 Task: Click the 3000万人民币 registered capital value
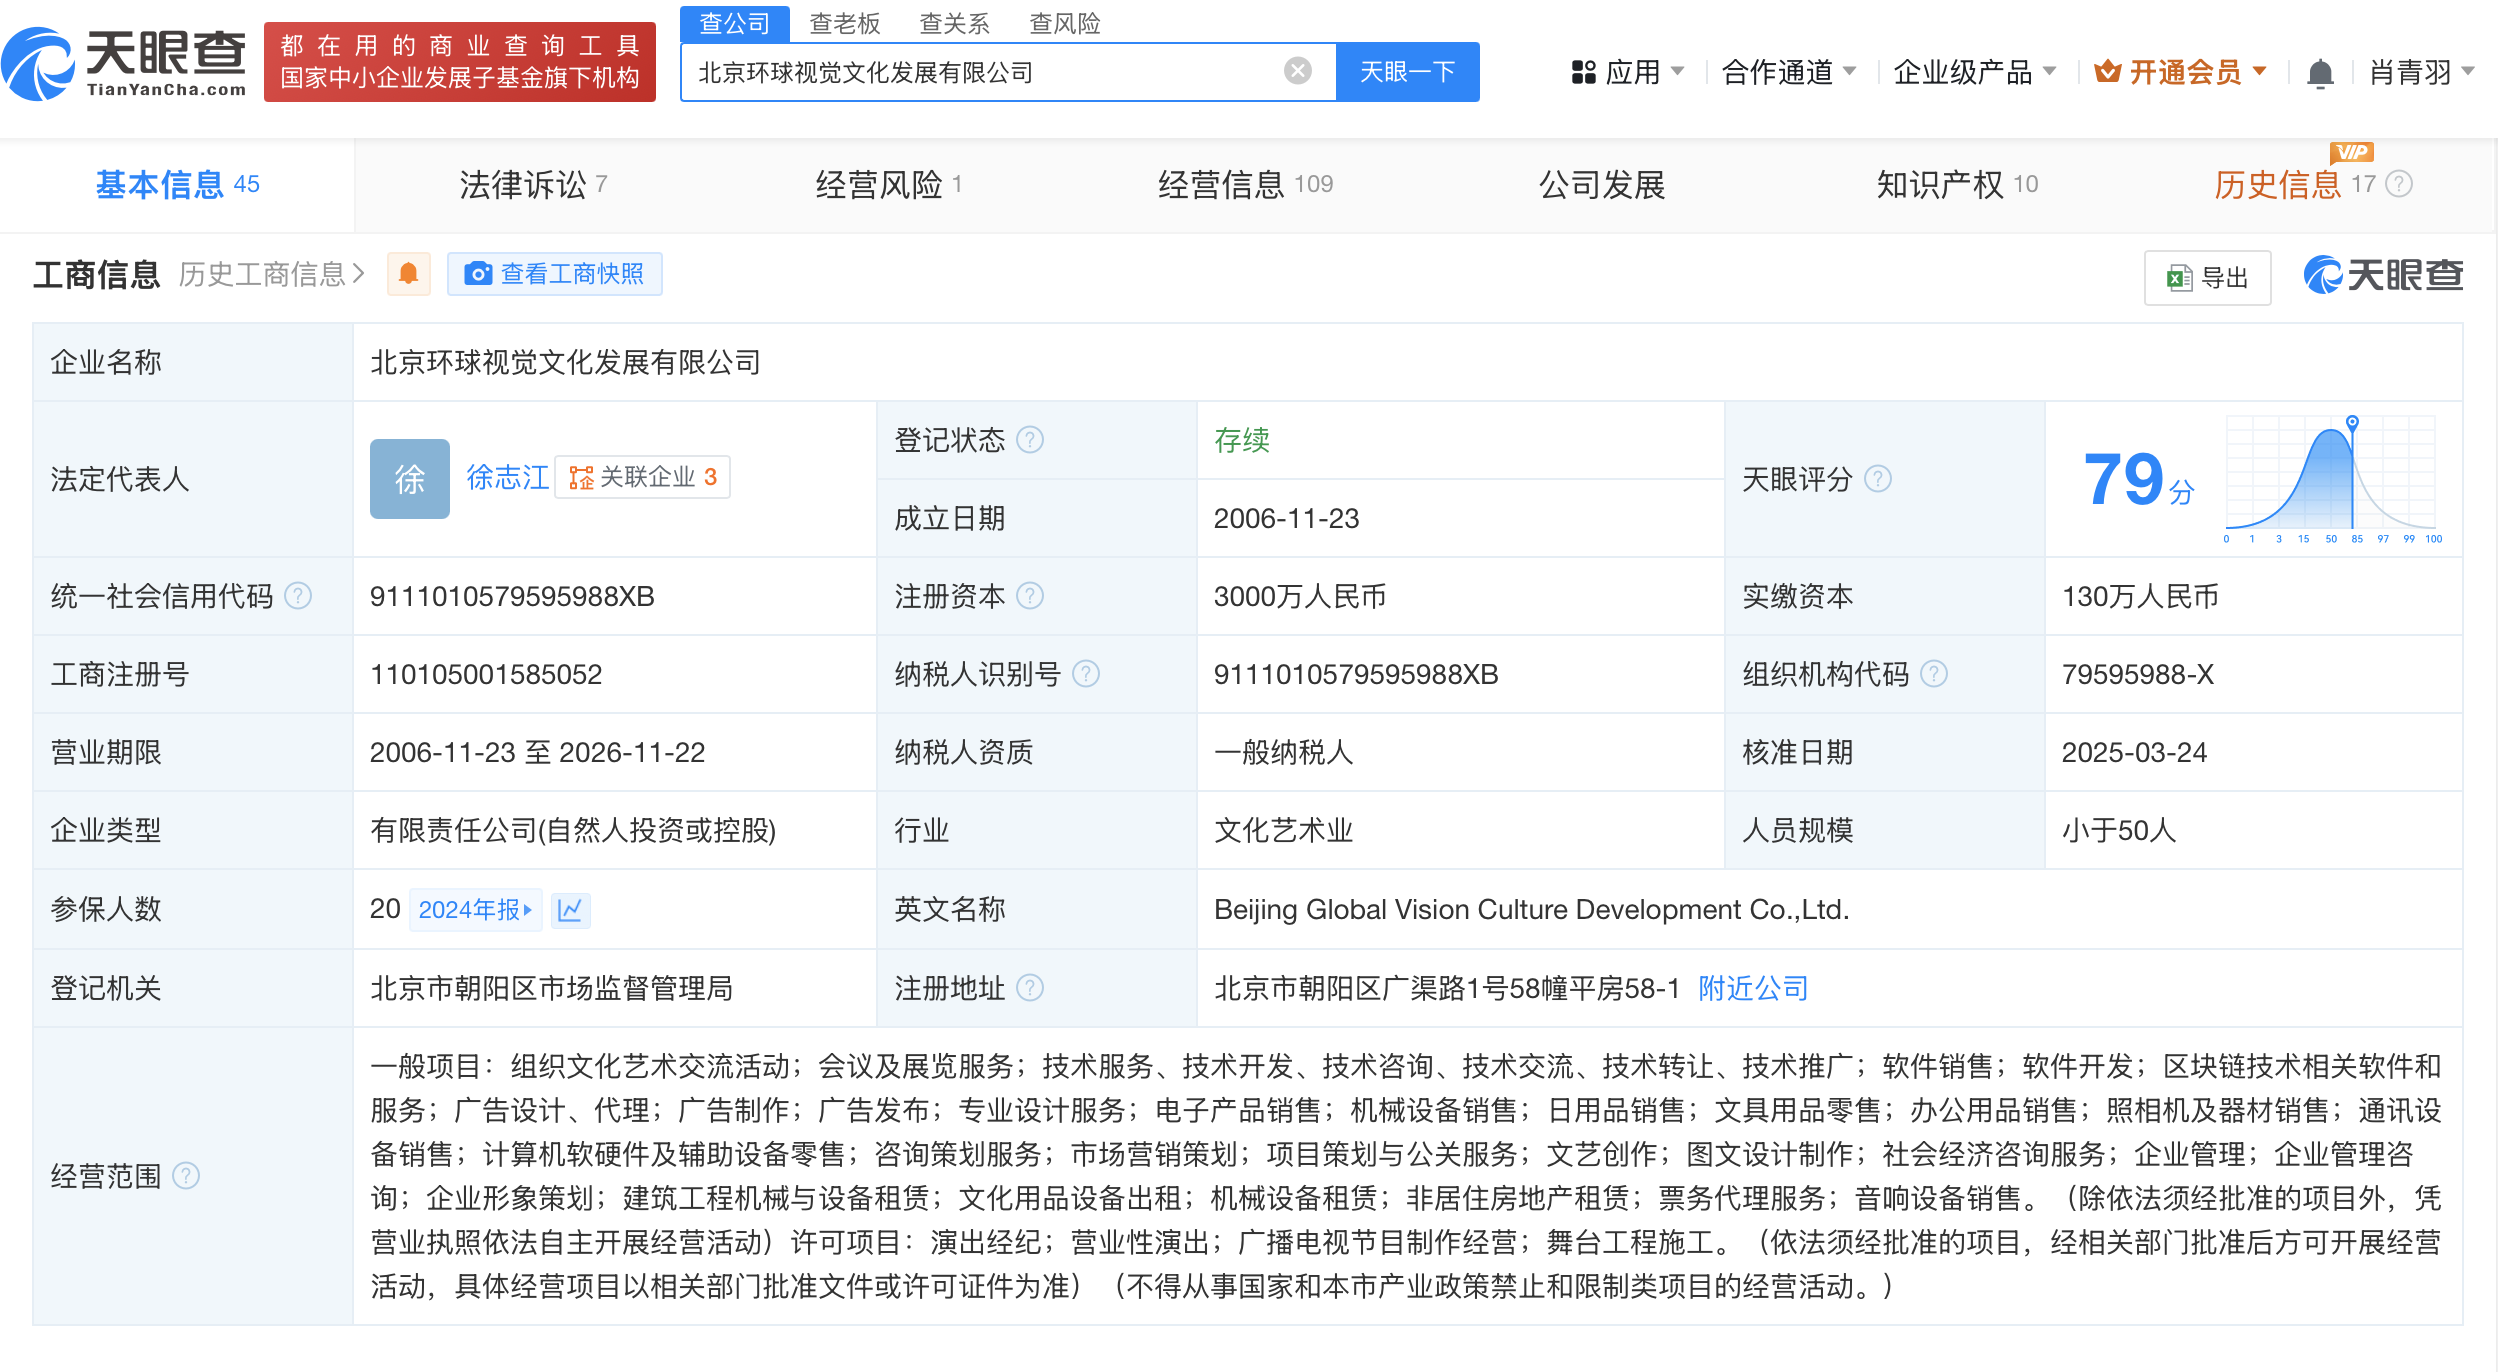(1299, 597)
